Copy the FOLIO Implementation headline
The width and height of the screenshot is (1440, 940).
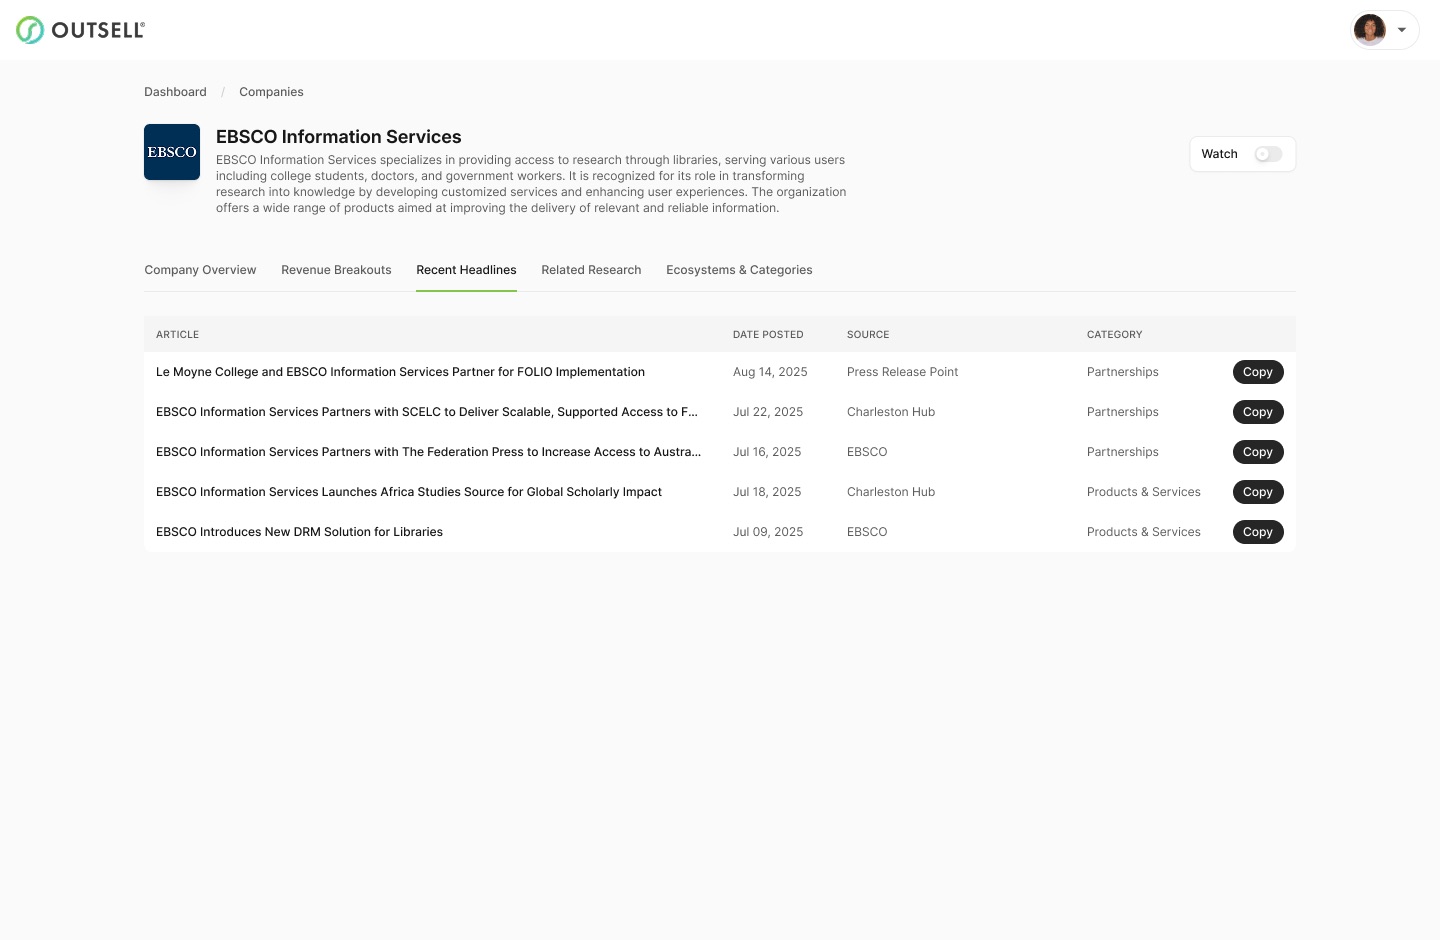pyautogui.click(x=1258, y=371)
